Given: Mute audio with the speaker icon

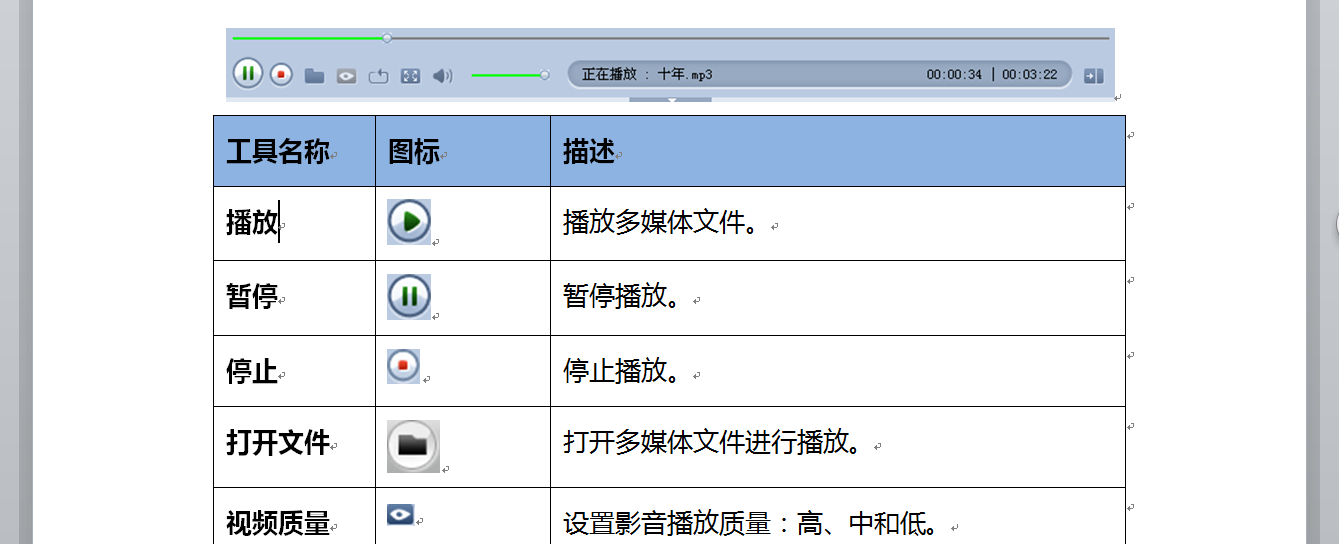Looking at the screenshot, I should tap(442, 76).
